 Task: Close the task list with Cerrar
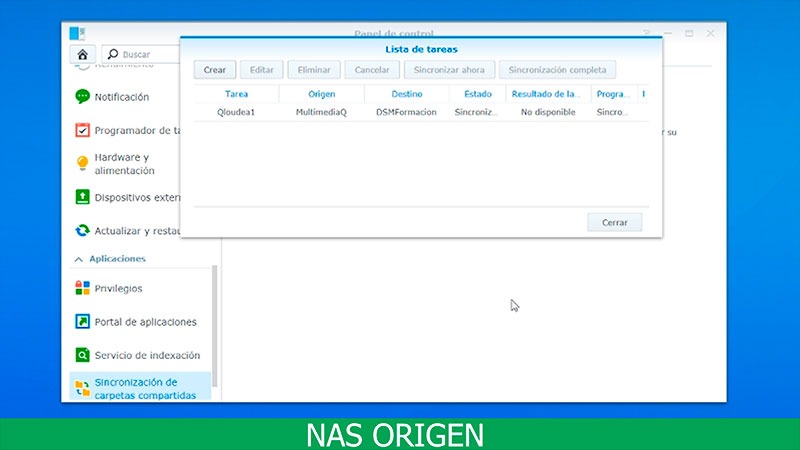(615, 222)
